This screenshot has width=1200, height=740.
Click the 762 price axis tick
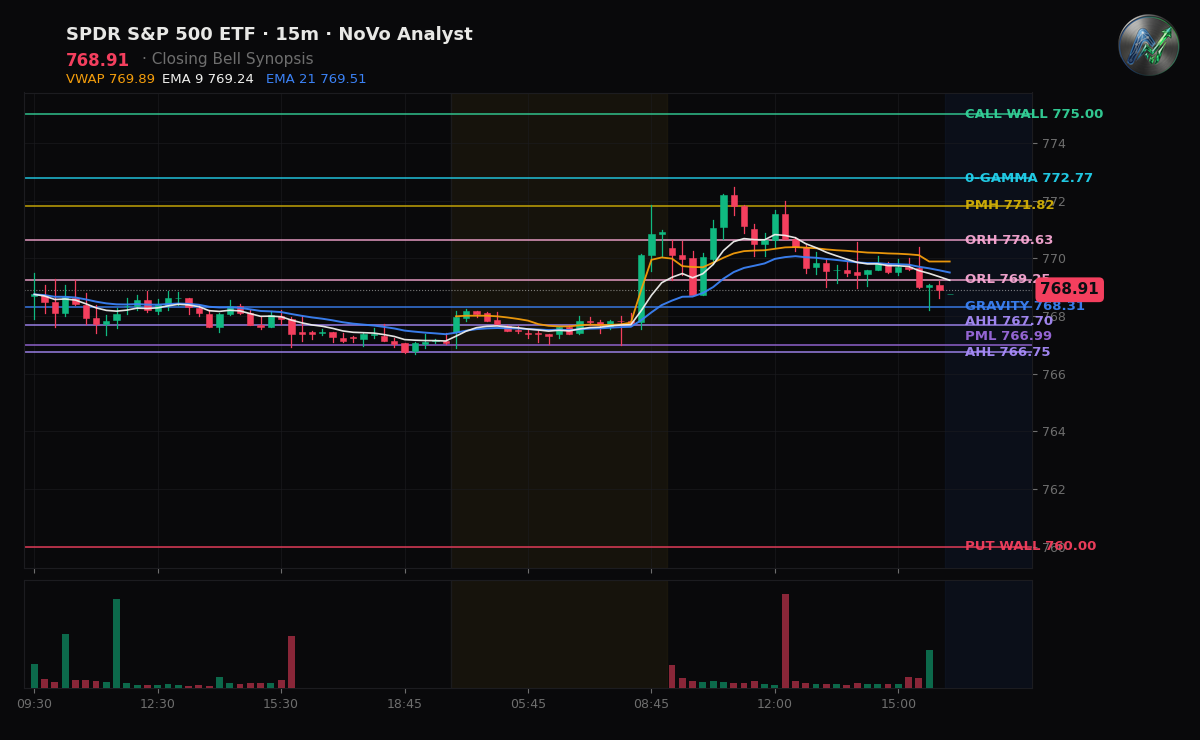pyautogui.click(x=1054, y=489)
